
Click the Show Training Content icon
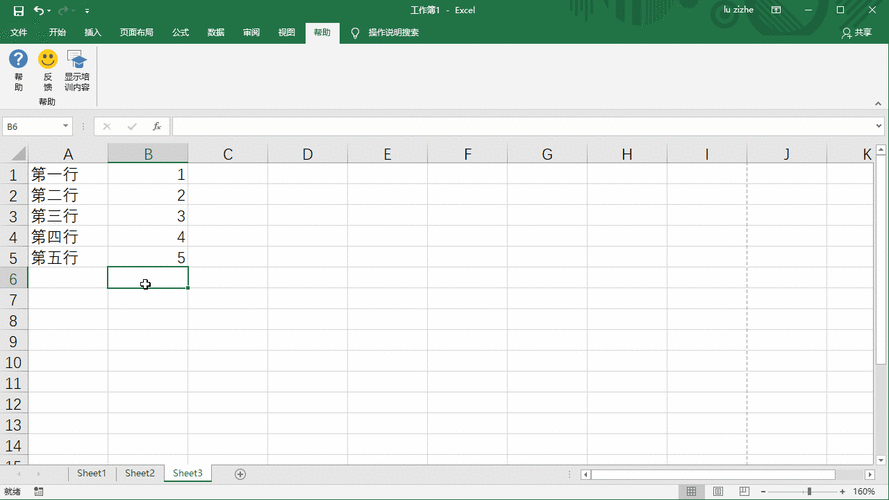click(77, 59)
